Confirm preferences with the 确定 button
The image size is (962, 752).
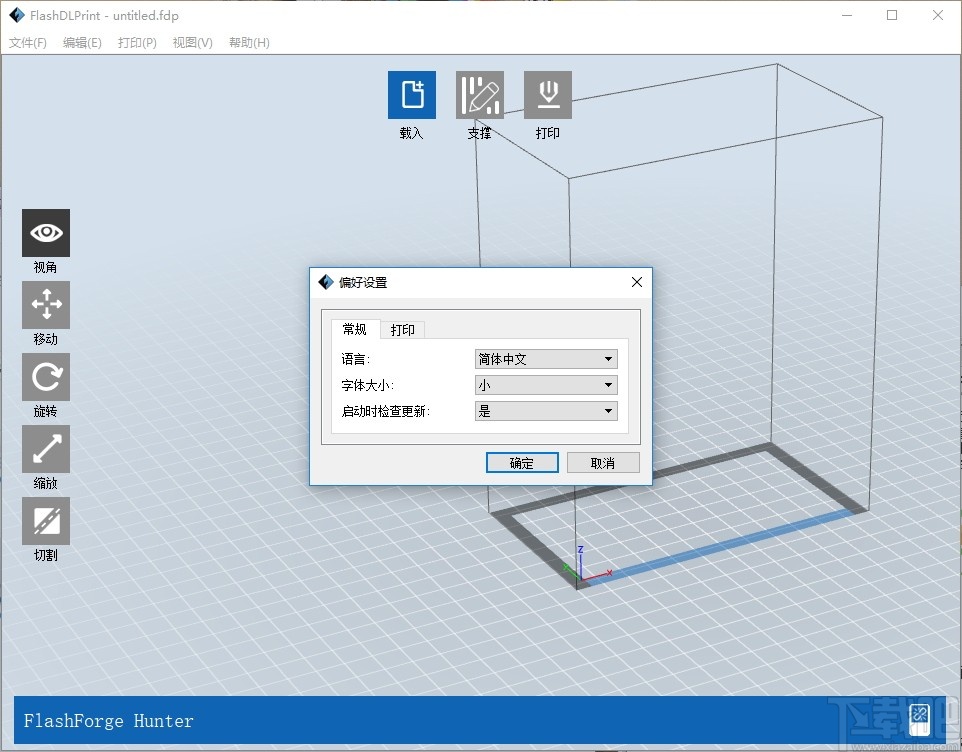coord(521,462)
